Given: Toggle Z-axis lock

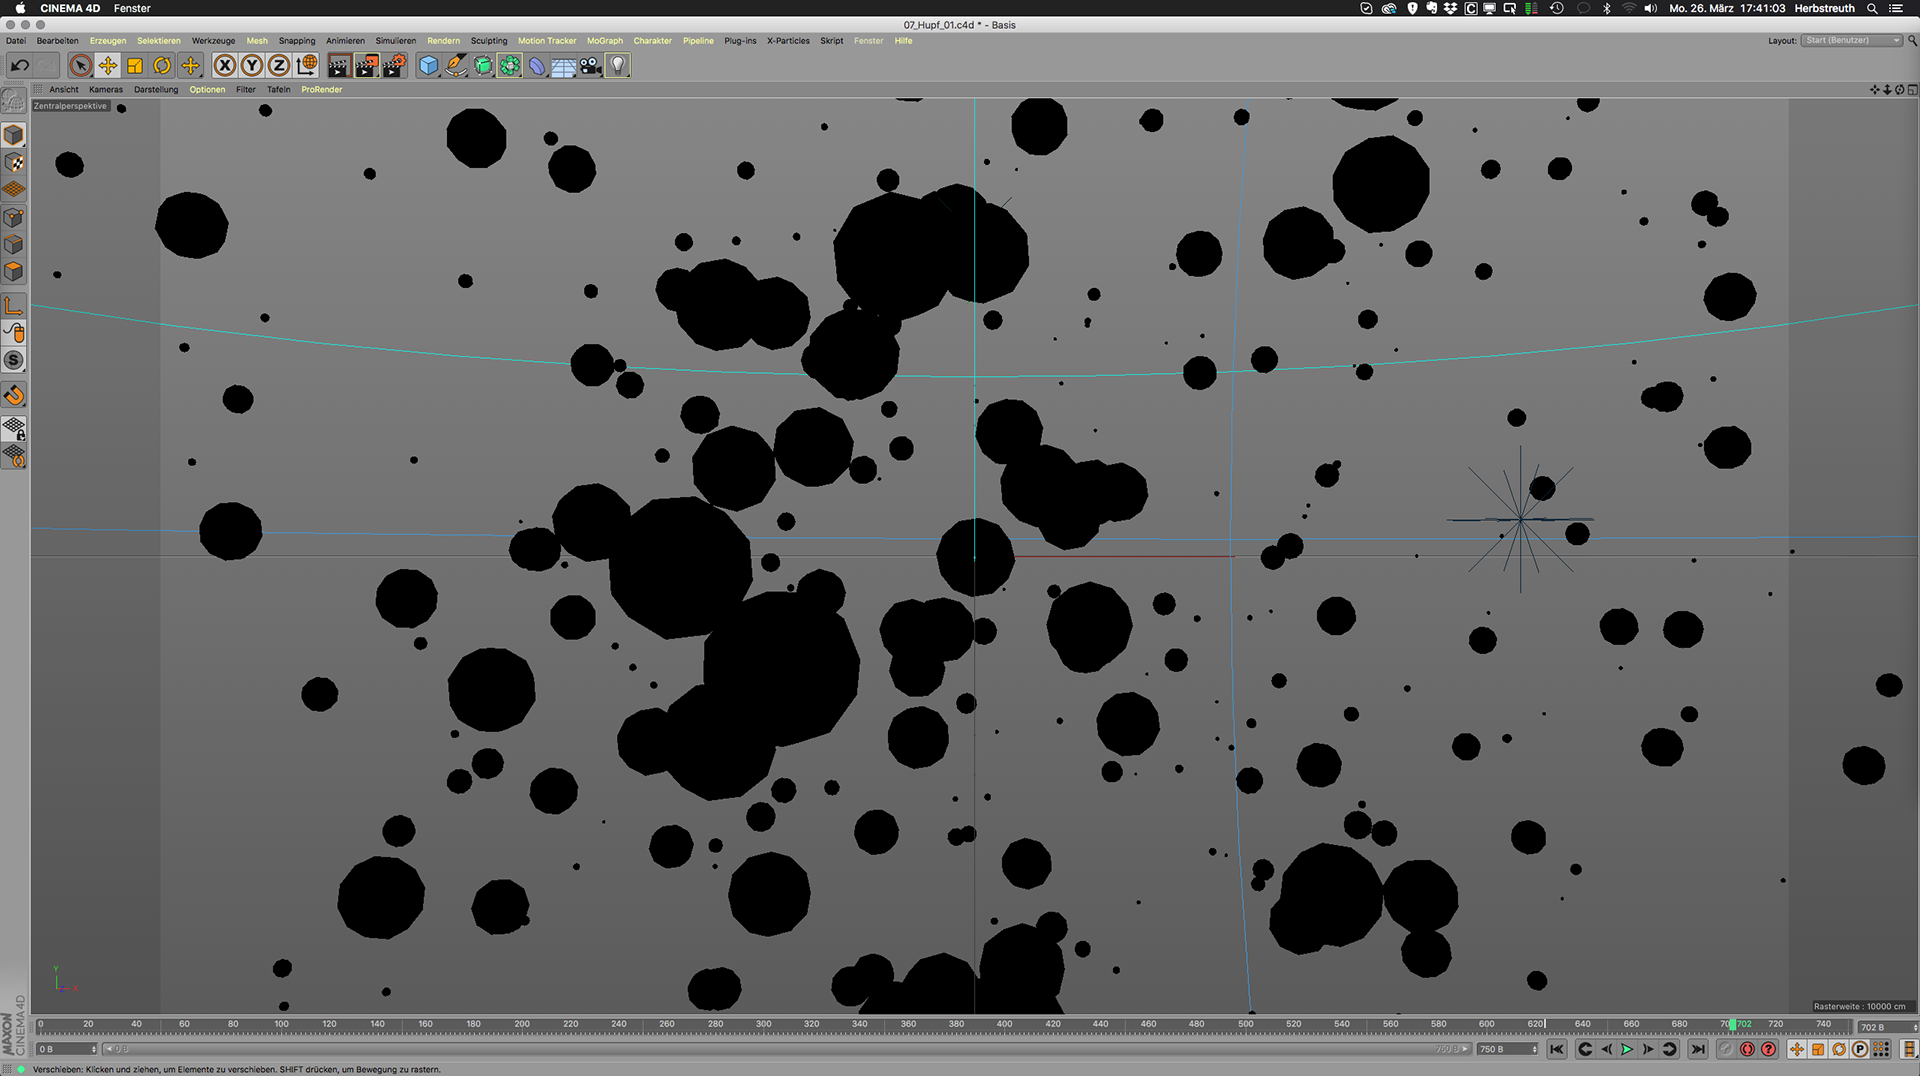Looking at the screenshot, I should [x=279, y=66].
